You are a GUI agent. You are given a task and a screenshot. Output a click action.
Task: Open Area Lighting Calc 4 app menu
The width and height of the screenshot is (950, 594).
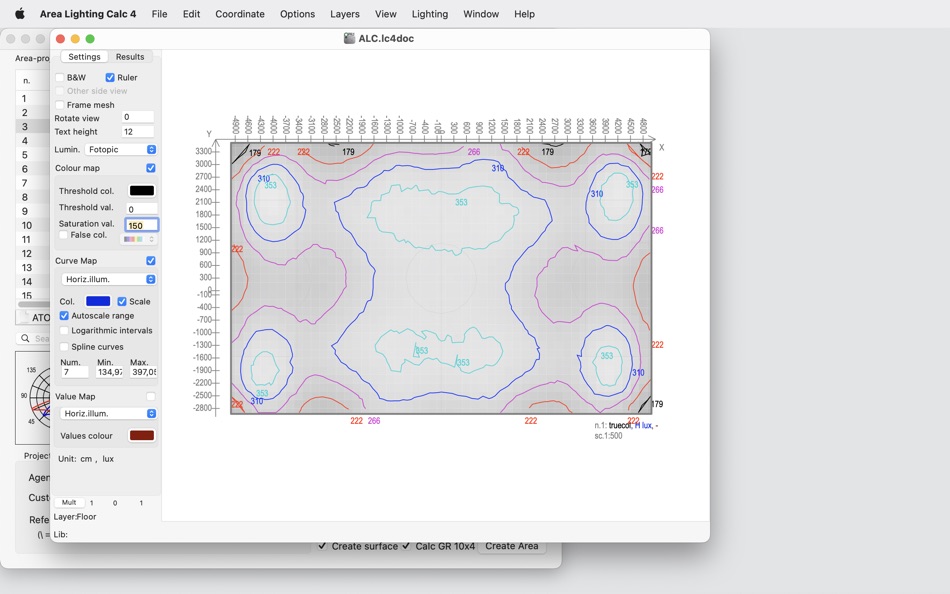point(88,14)
